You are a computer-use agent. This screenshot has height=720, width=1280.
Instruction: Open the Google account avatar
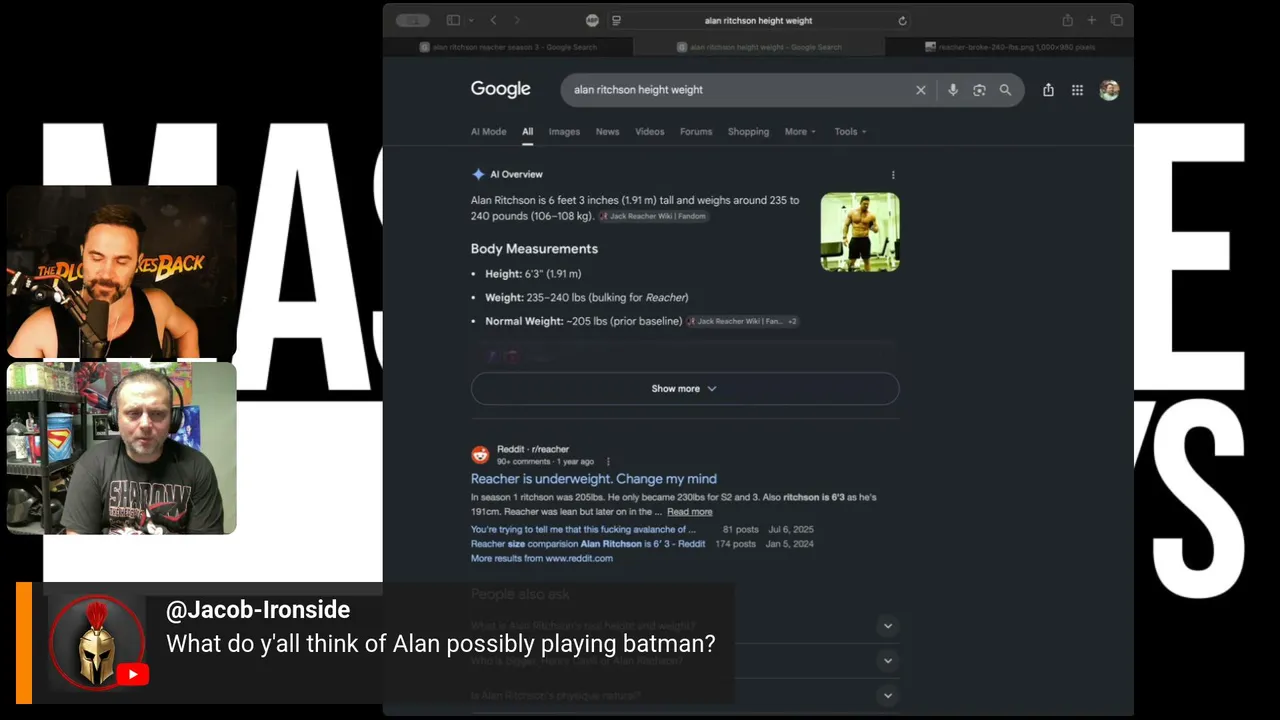(x=1109, y=90)
